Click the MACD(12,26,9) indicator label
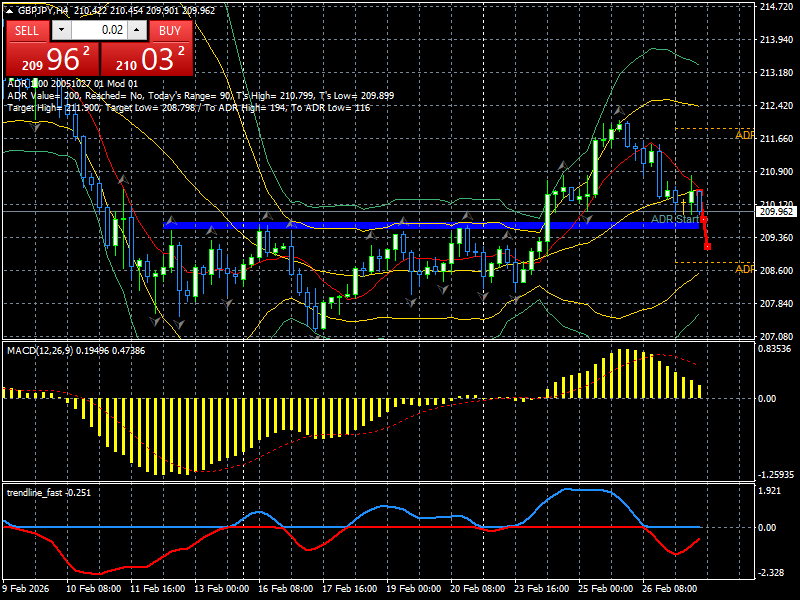This screenshot has width=800, height=600. 76,351
